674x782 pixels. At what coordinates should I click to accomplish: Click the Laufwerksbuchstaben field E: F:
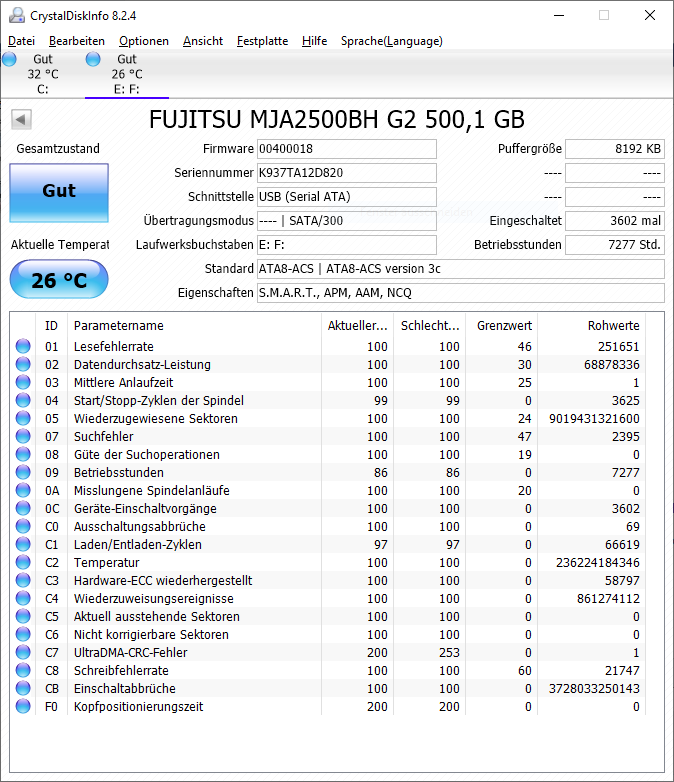pyautogui.click(x=347, y=244)
